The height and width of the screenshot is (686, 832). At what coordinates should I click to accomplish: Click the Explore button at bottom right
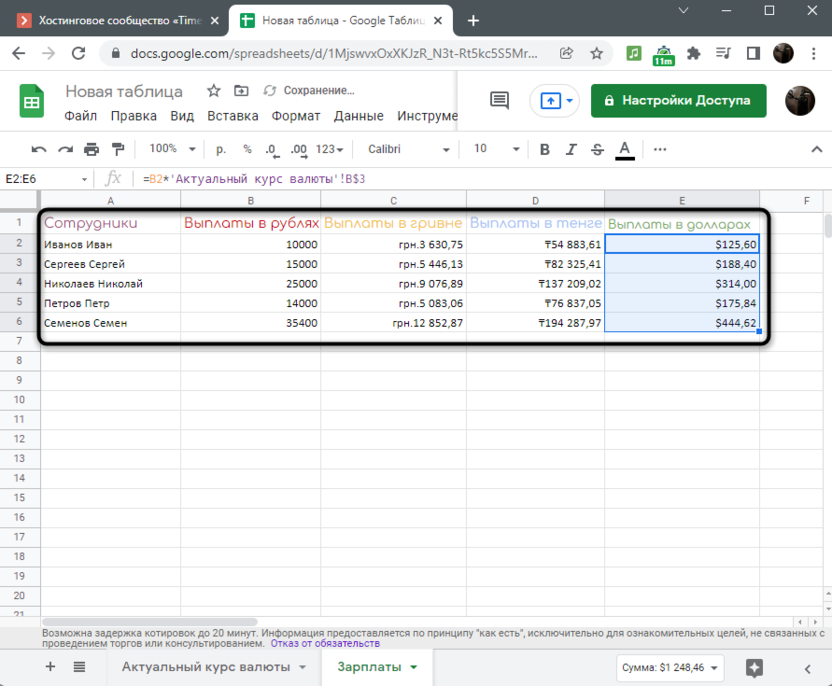coord(755,668)
